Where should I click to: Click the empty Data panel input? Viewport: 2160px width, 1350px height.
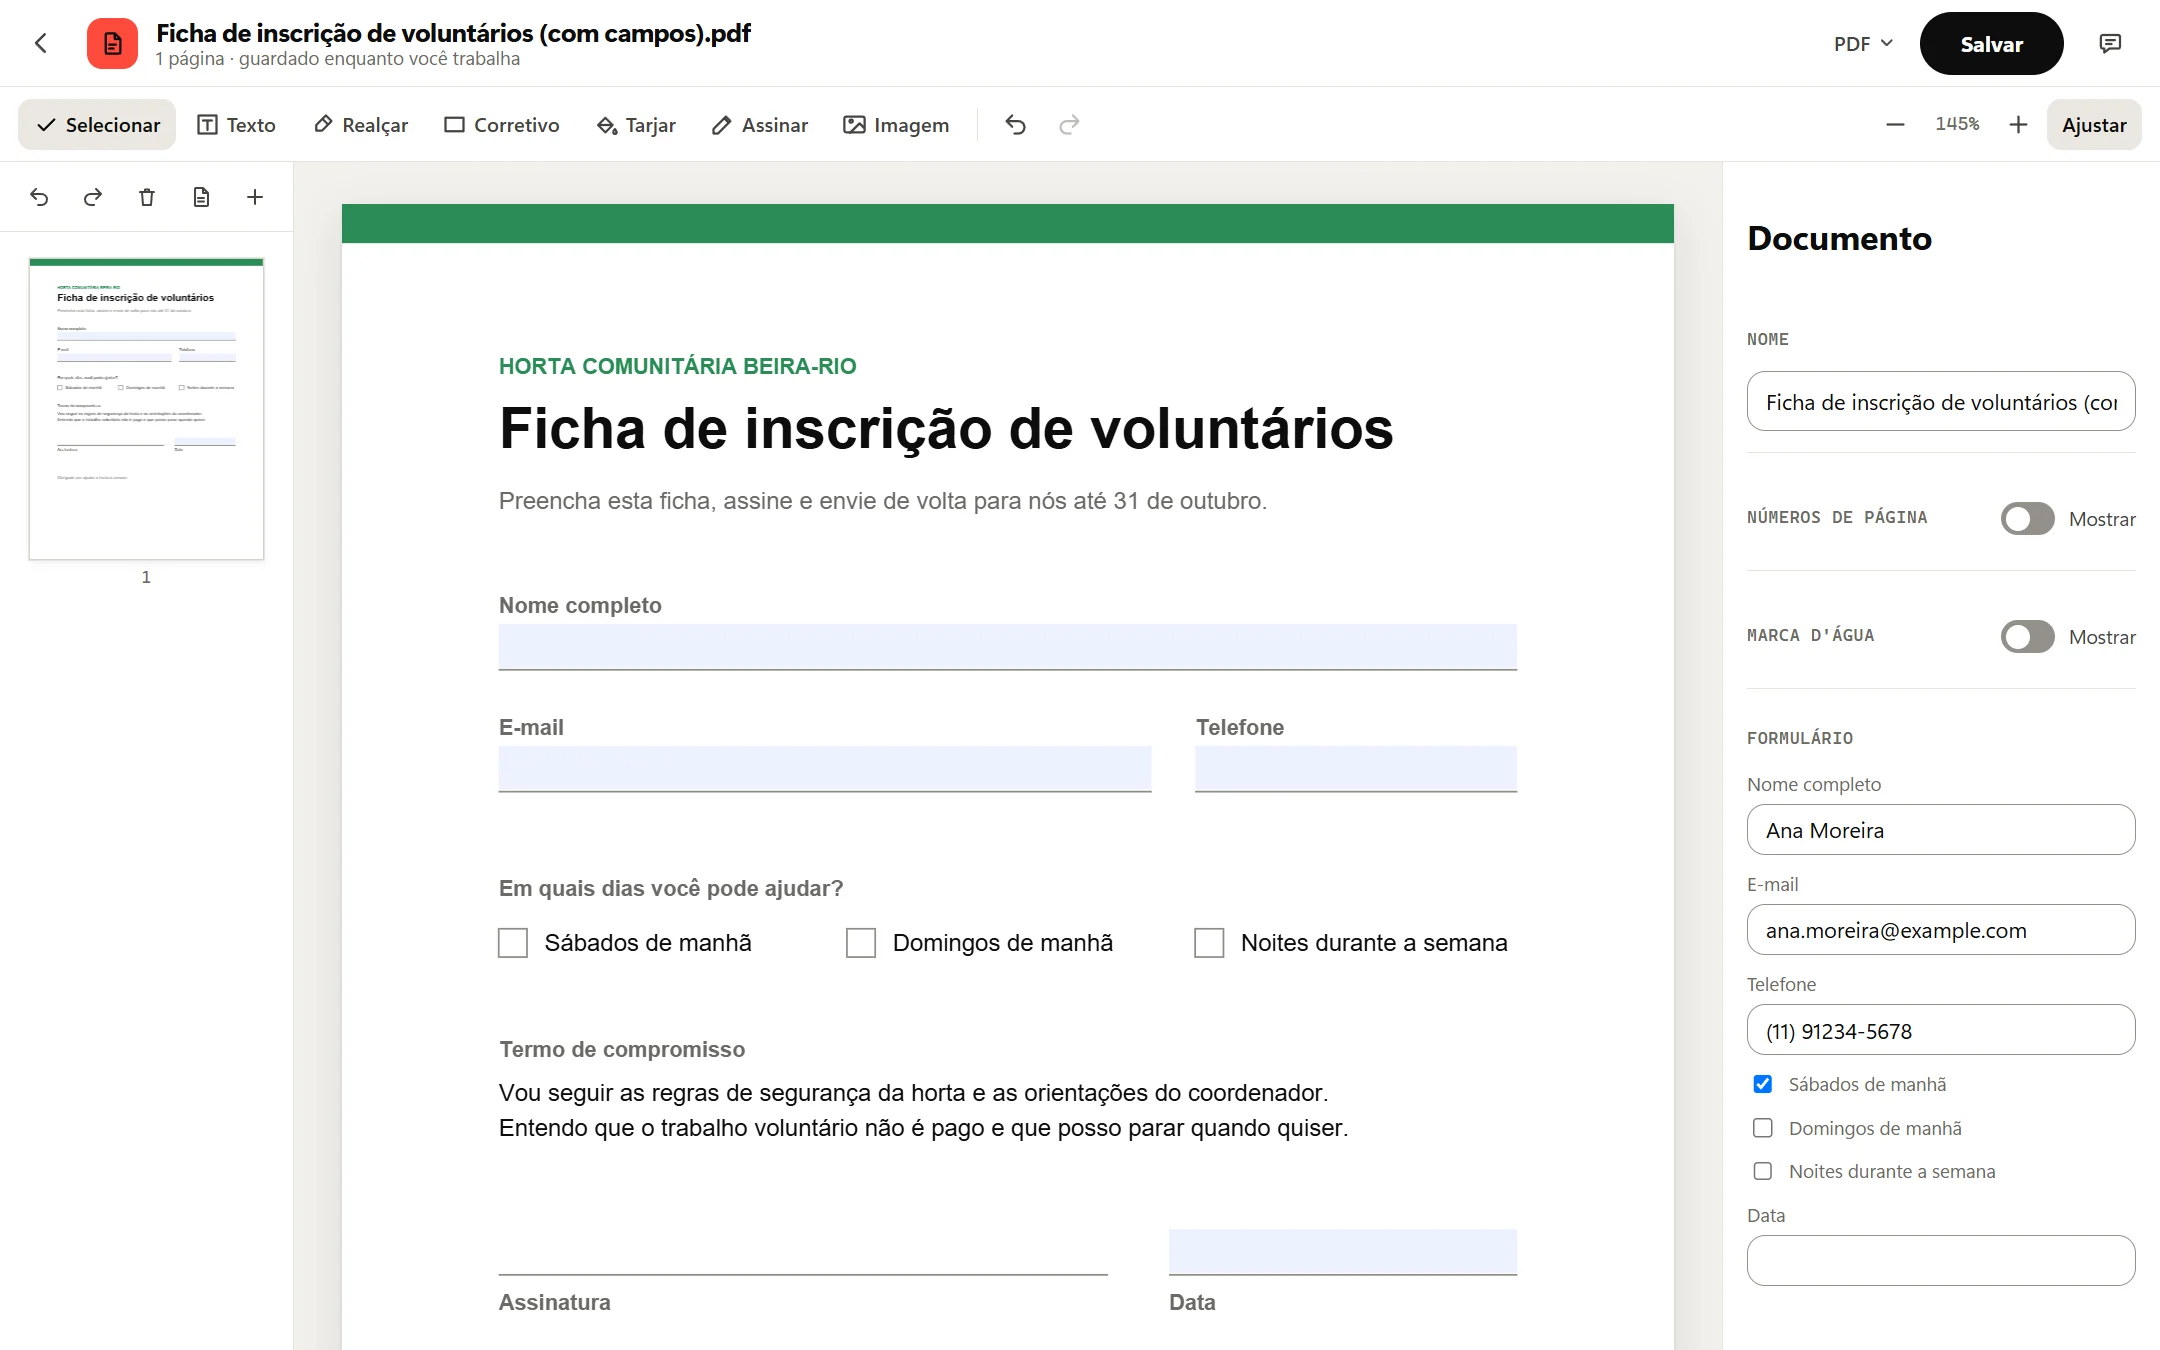[x=1941, y=1261]
